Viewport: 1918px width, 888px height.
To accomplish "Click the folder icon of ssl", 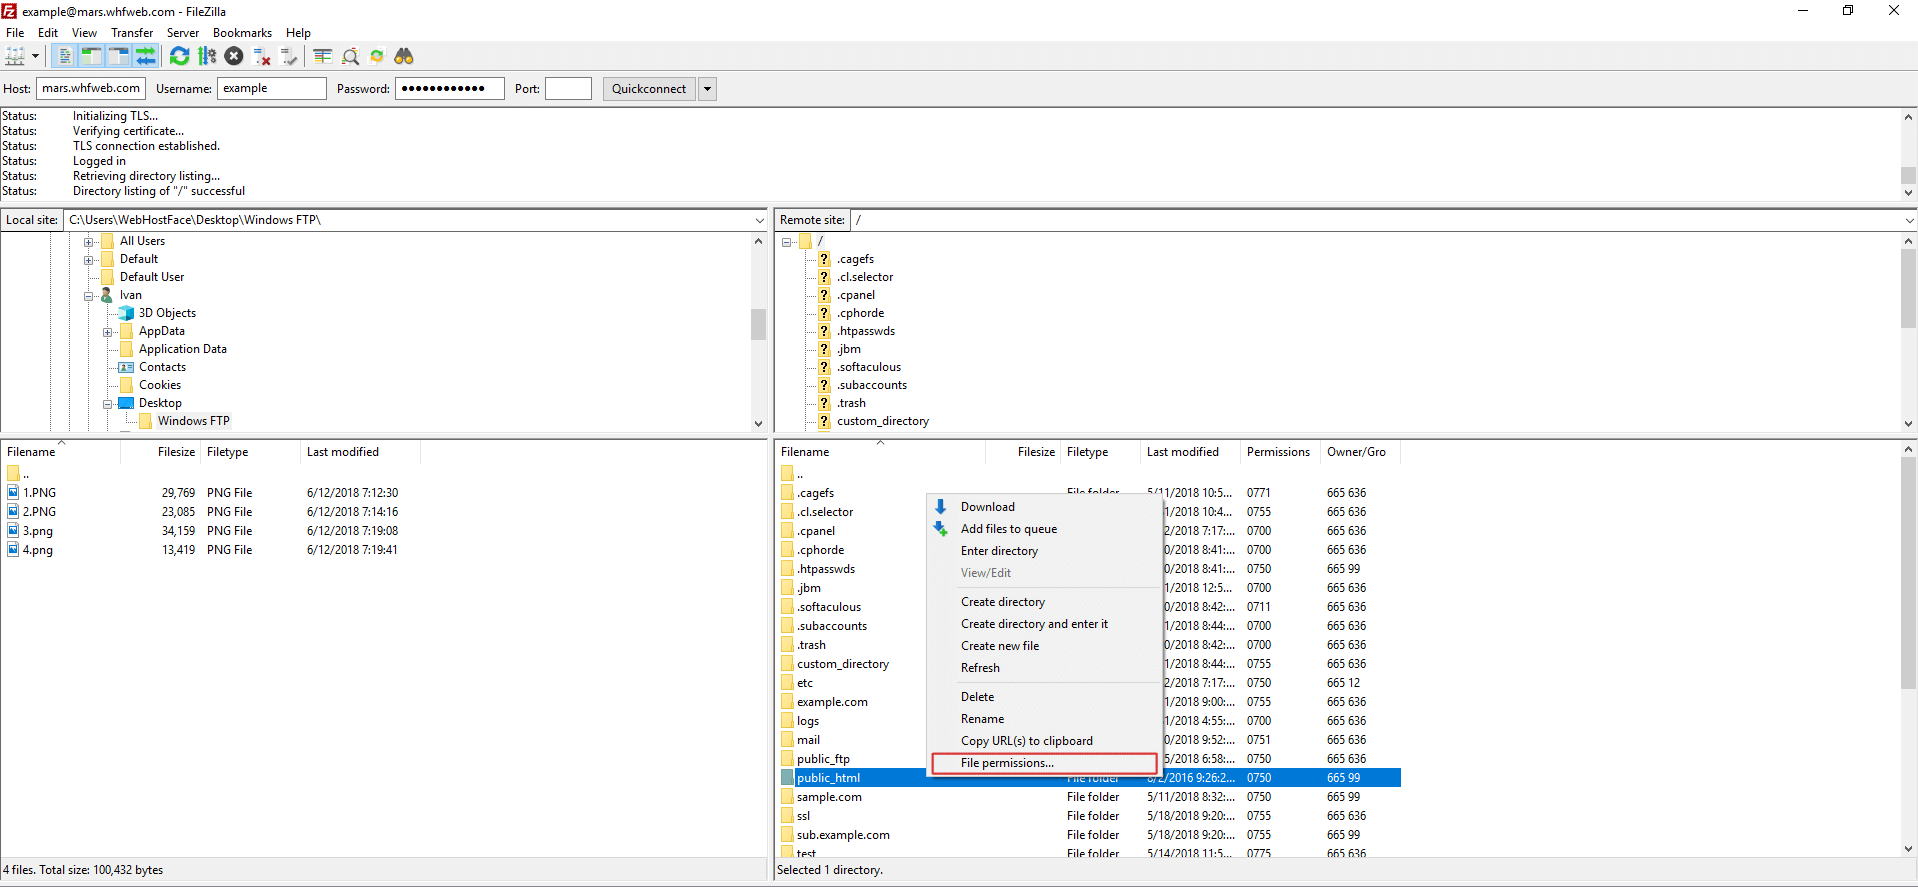I will click(x=788, y=816).
